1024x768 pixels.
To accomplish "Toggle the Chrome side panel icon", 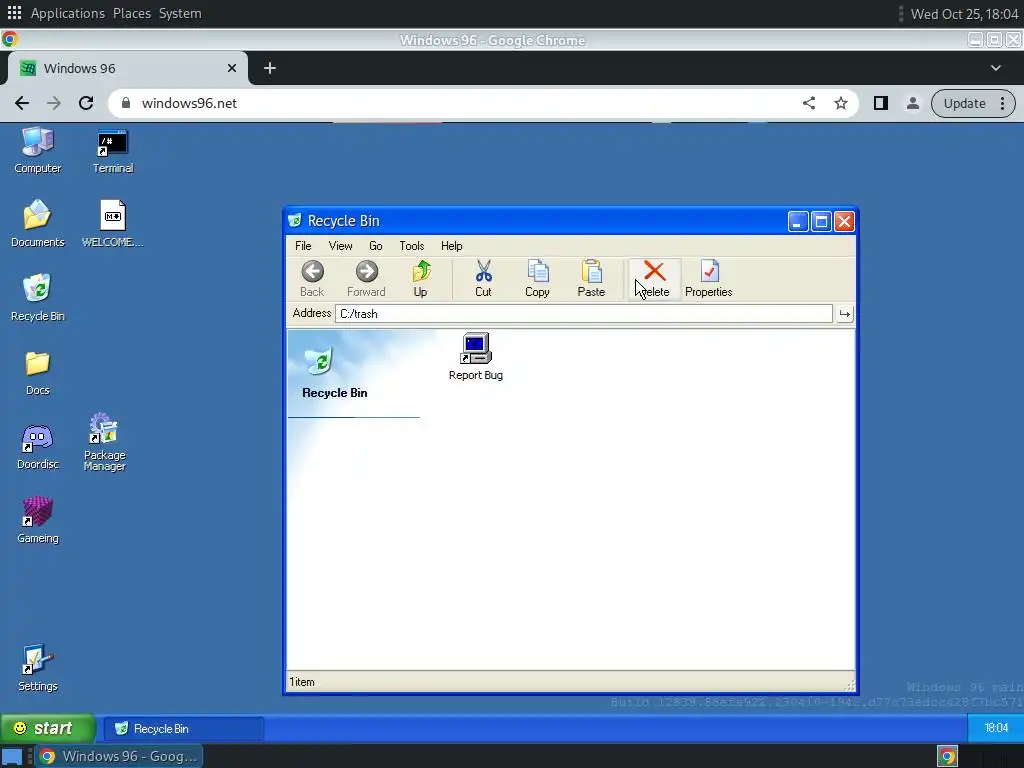I will (x=881, y=103).
